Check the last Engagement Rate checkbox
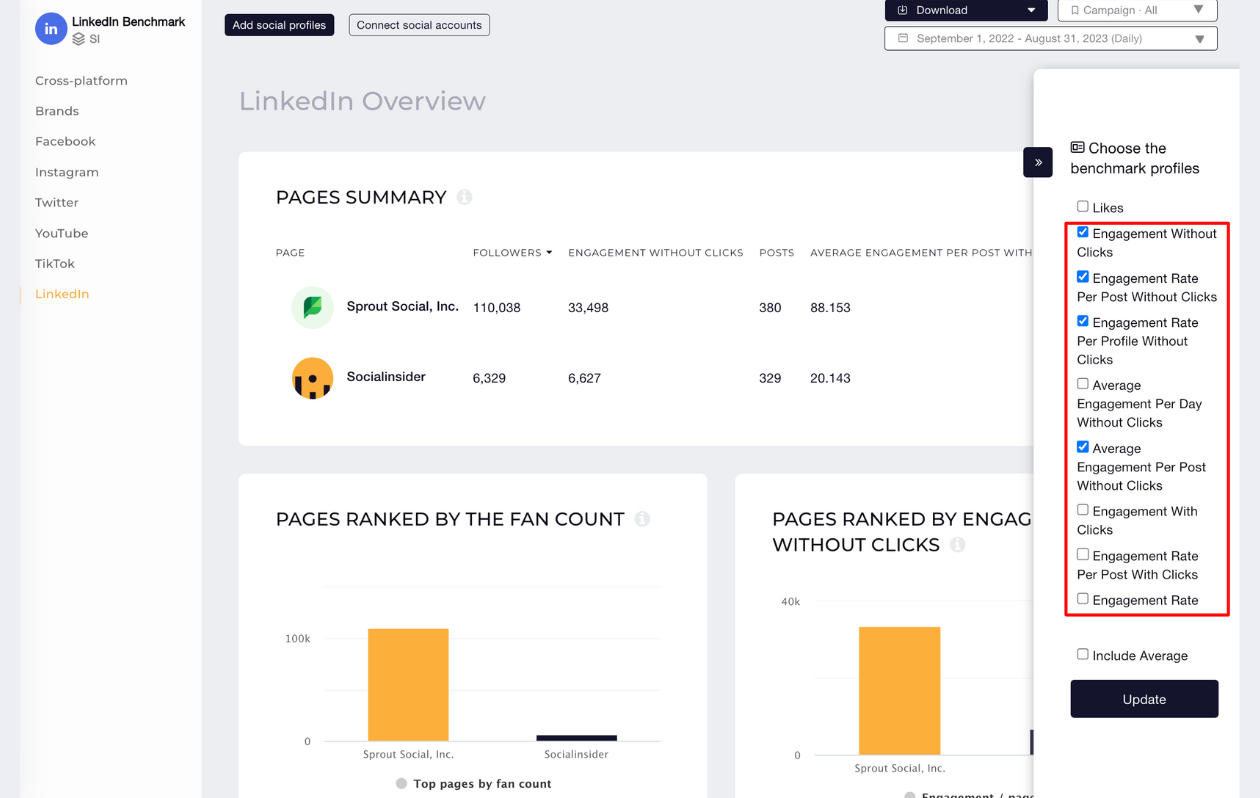The height and width of the screenshot is (798, 1260). (x=1082, y=599)
